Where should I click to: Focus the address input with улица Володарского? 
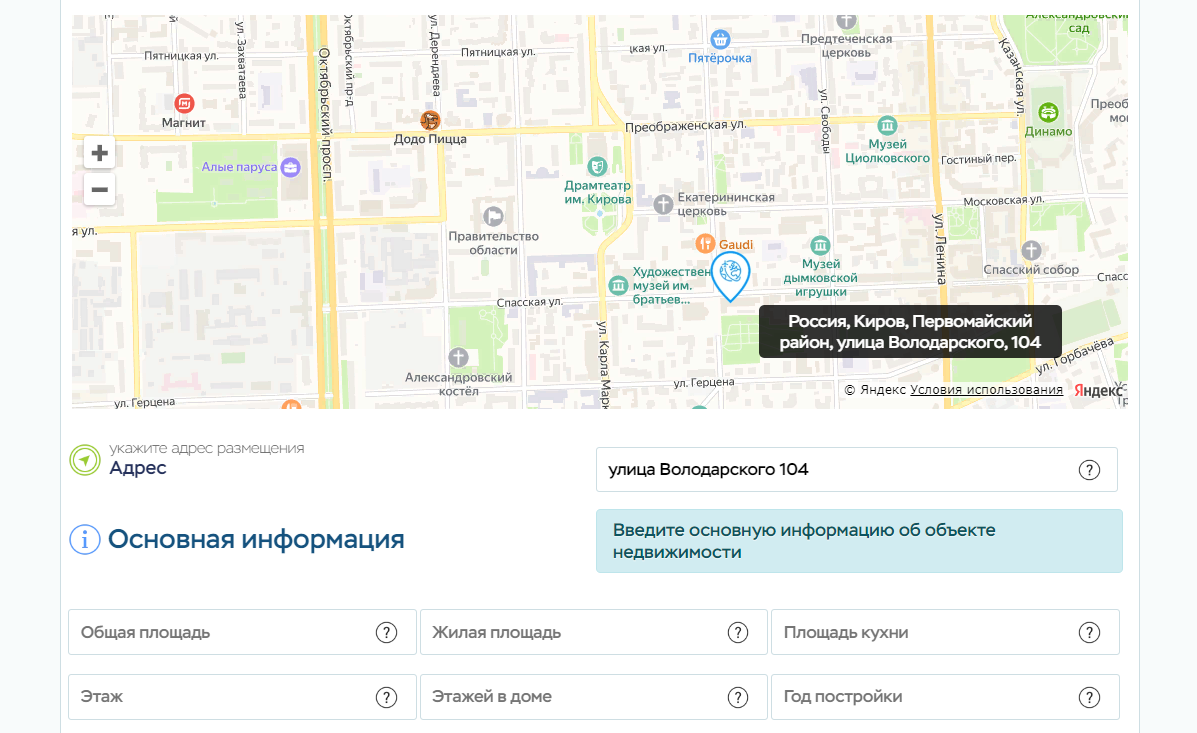pos(830,470)
